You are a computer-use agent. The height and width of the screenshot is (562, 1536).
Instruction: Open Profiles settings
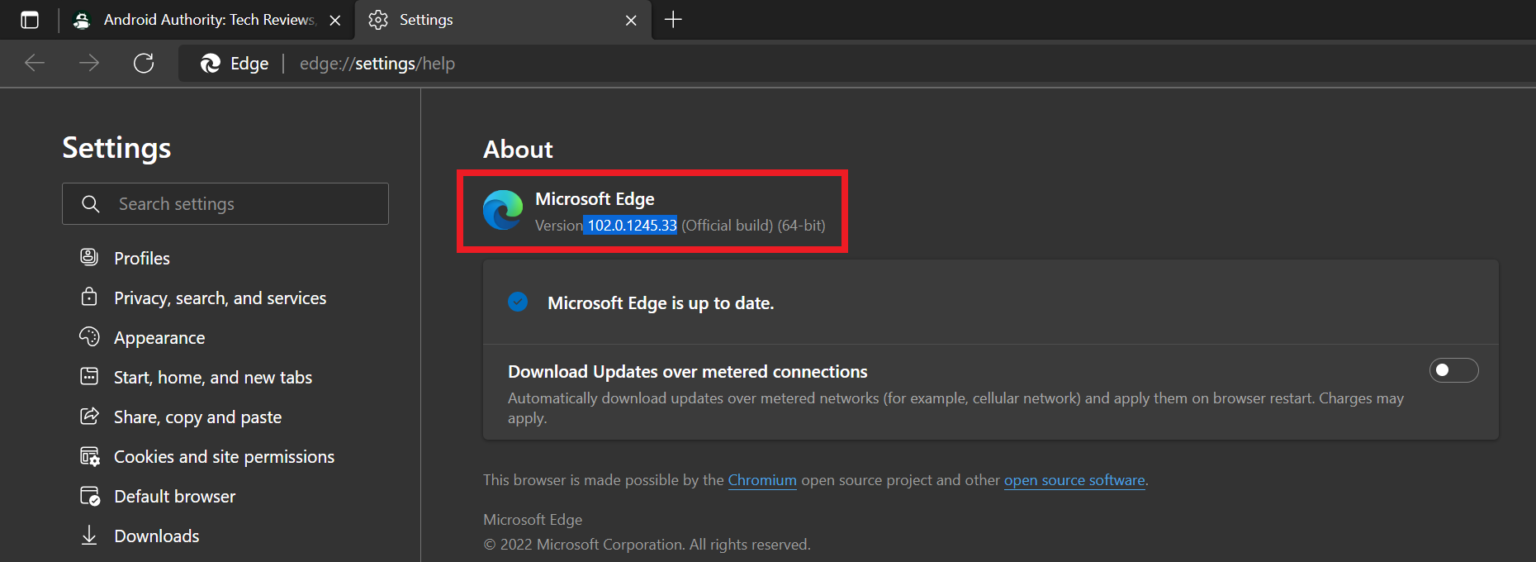click(x=142, y=258)
